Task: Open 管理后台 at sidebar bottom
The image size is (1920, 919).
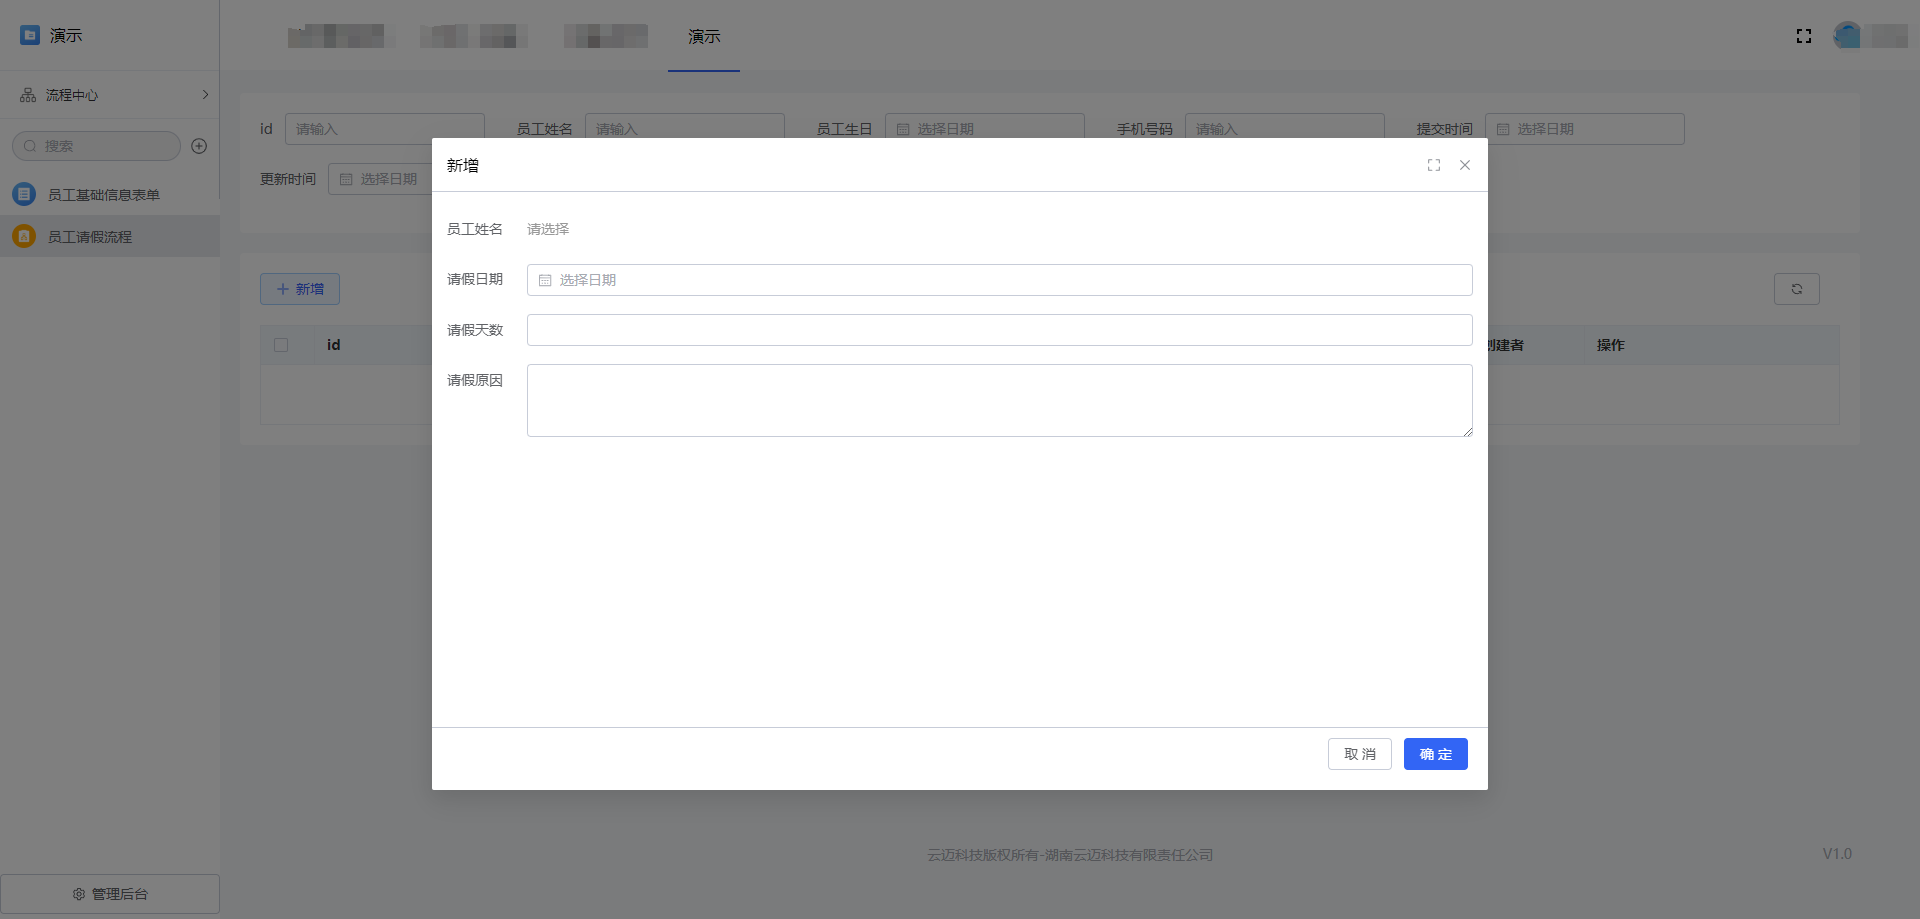Action: pos(110,894)
